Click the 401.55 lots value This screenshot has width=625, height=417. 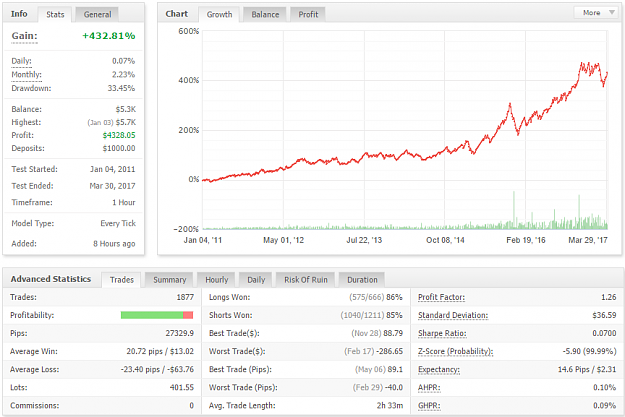[182, 387]
